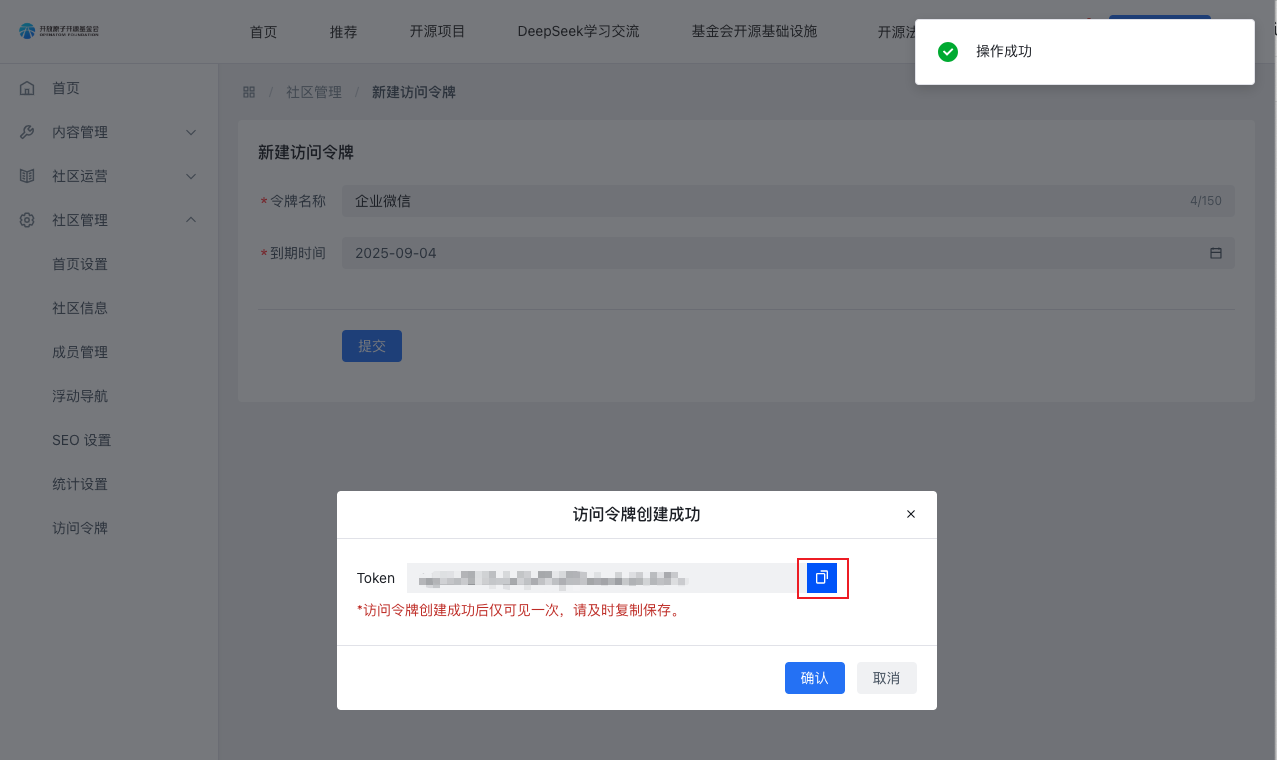
Task: Copy the token with the copy icon
Action: tap(822, 578)
